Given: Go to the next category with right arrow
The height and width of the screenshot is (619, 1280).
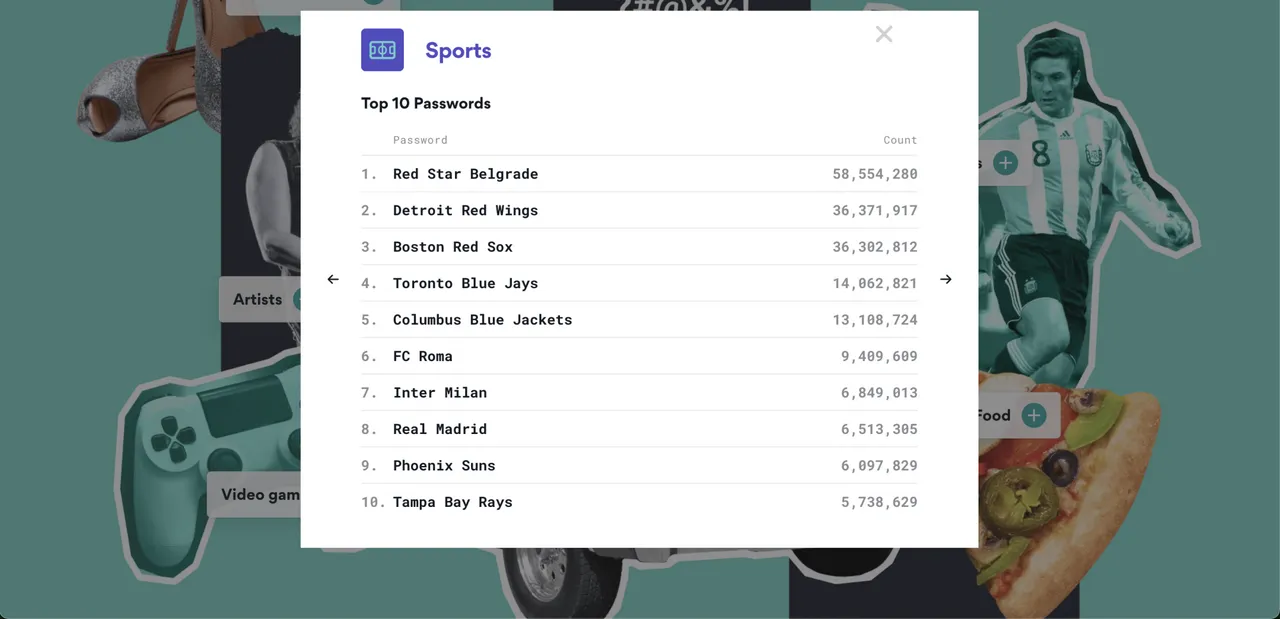Looking at the screenshot, I should (x=946, y=279).
